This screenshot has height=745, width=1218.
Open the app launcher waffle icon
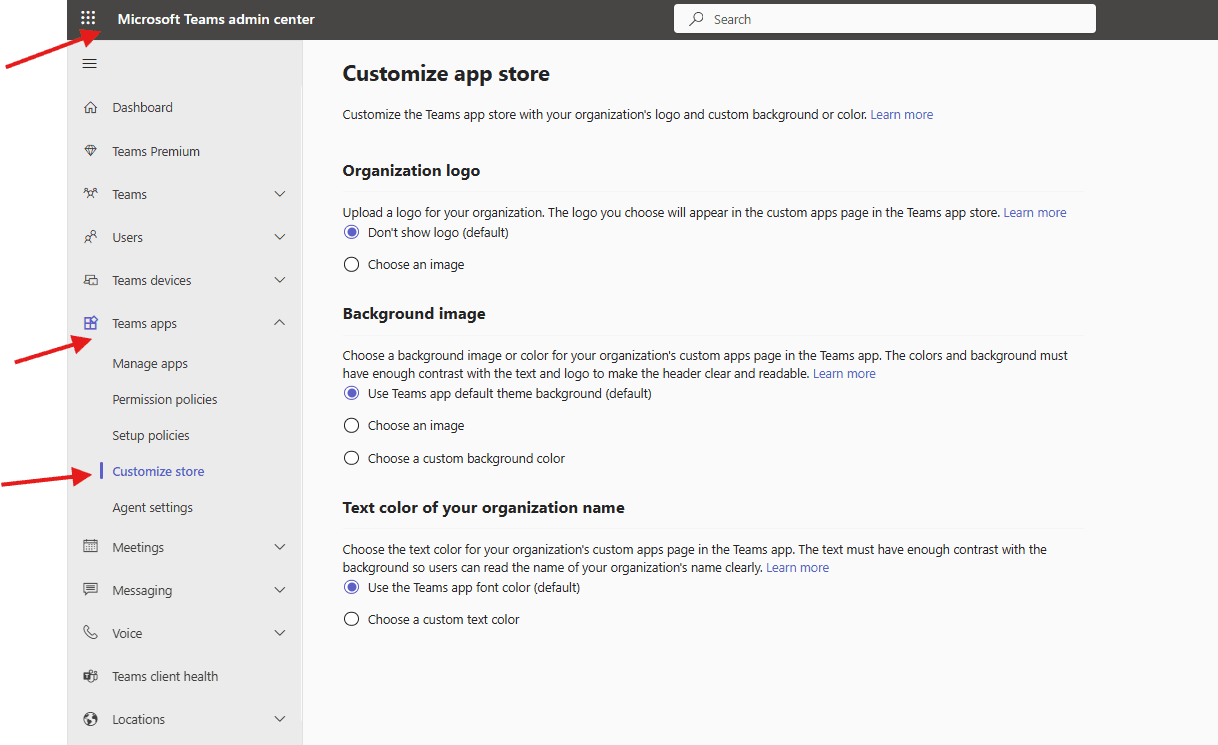88,17
